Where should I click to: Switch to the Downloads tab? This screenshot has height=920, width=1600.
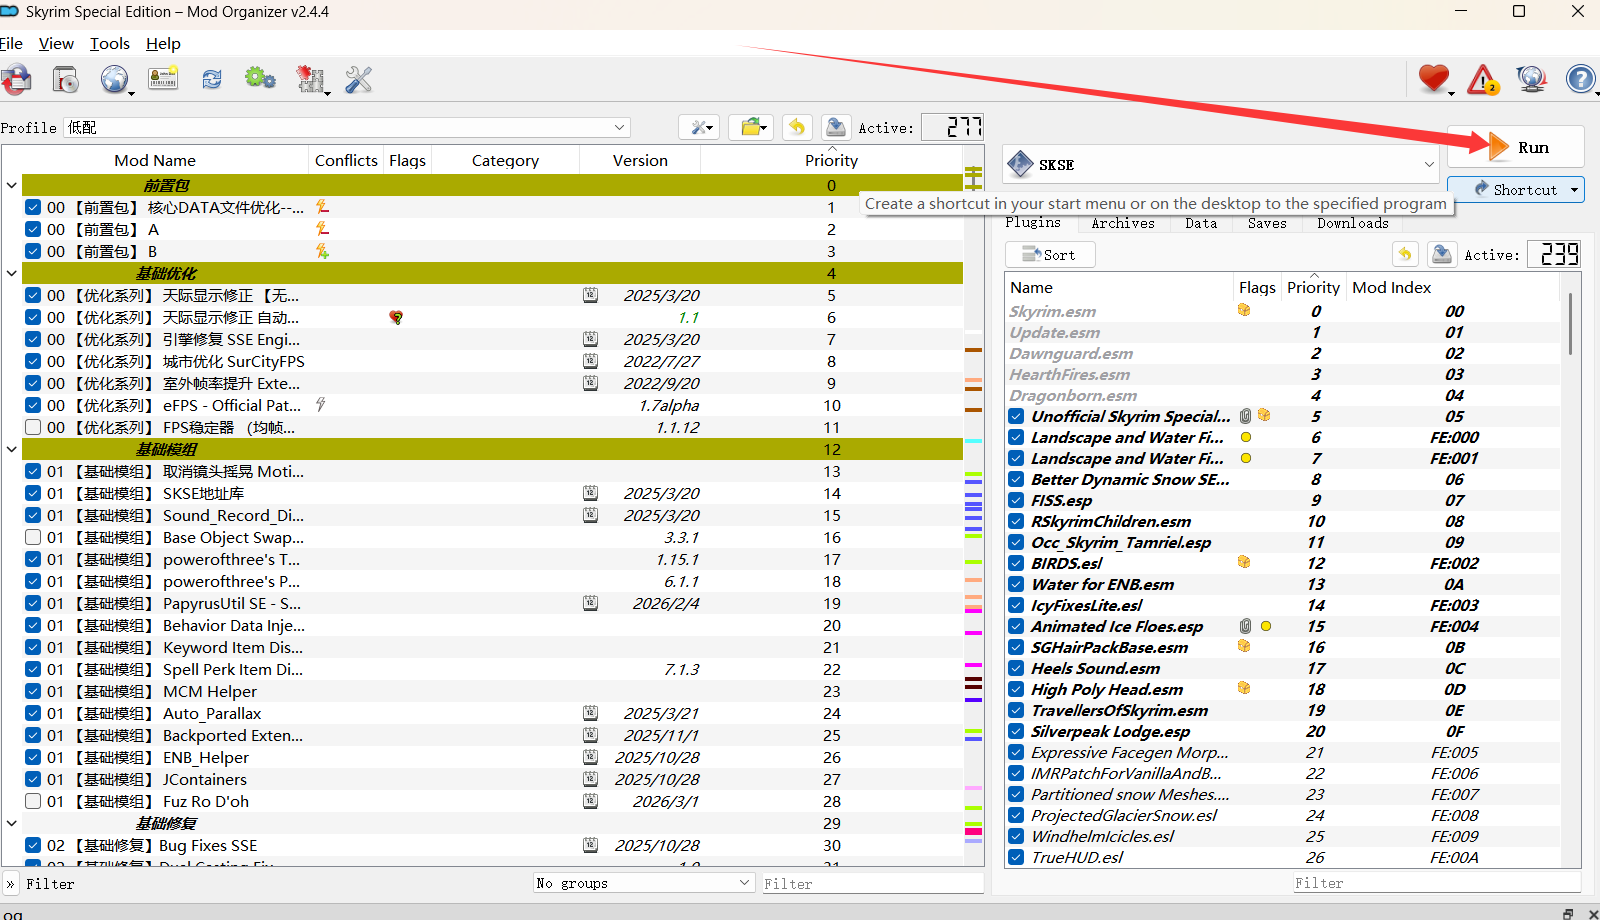1352,224
